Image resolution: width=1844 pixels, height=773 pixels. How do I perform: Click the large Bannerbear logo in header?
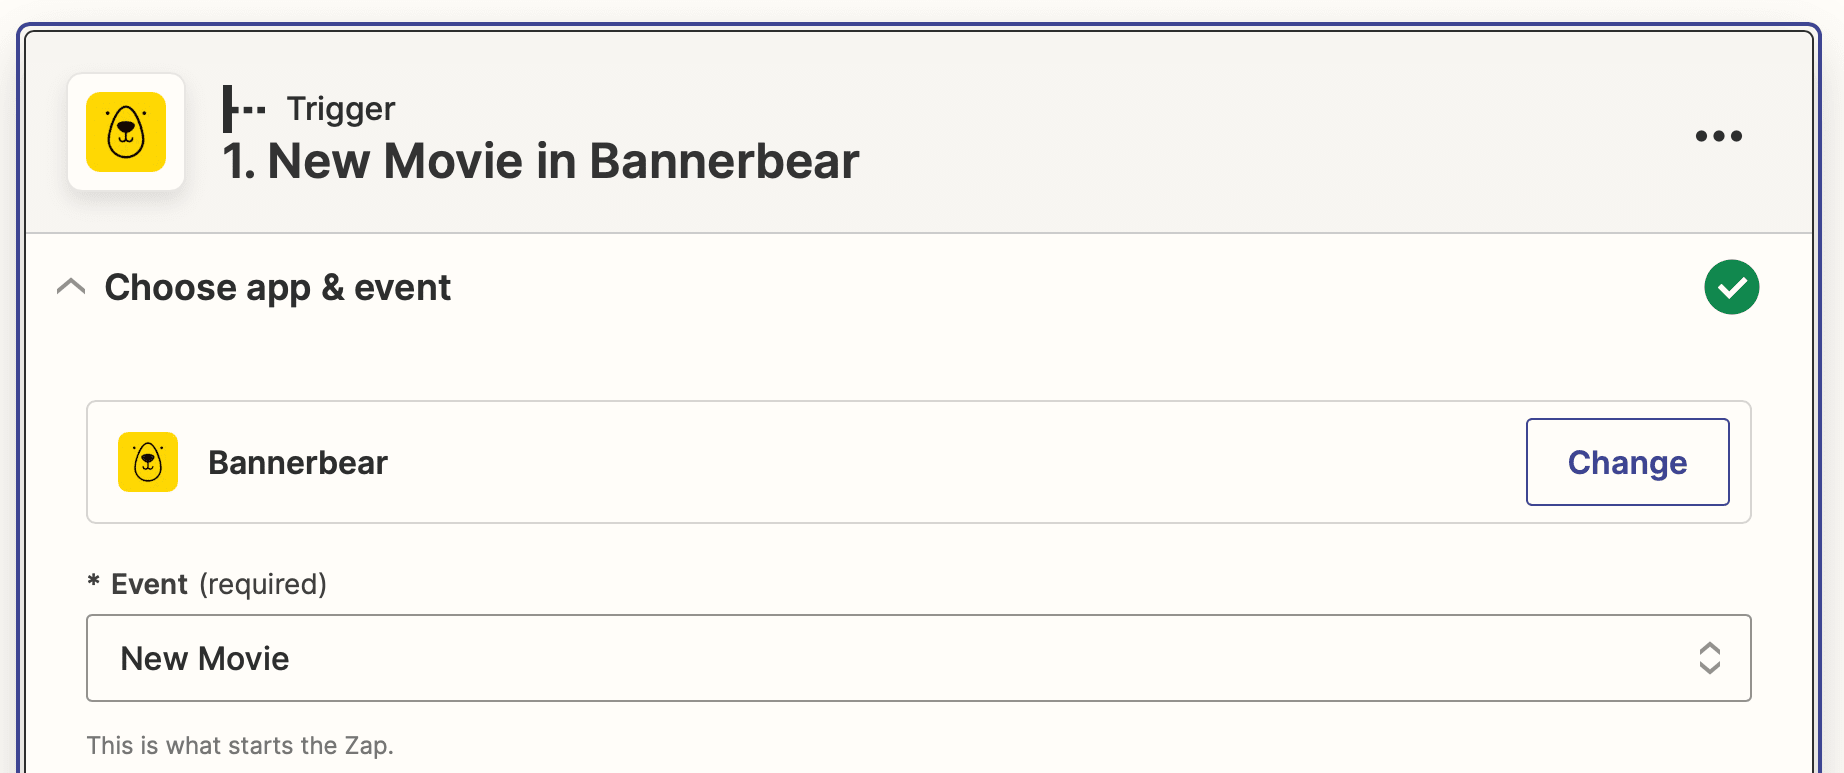pos(126,132)
